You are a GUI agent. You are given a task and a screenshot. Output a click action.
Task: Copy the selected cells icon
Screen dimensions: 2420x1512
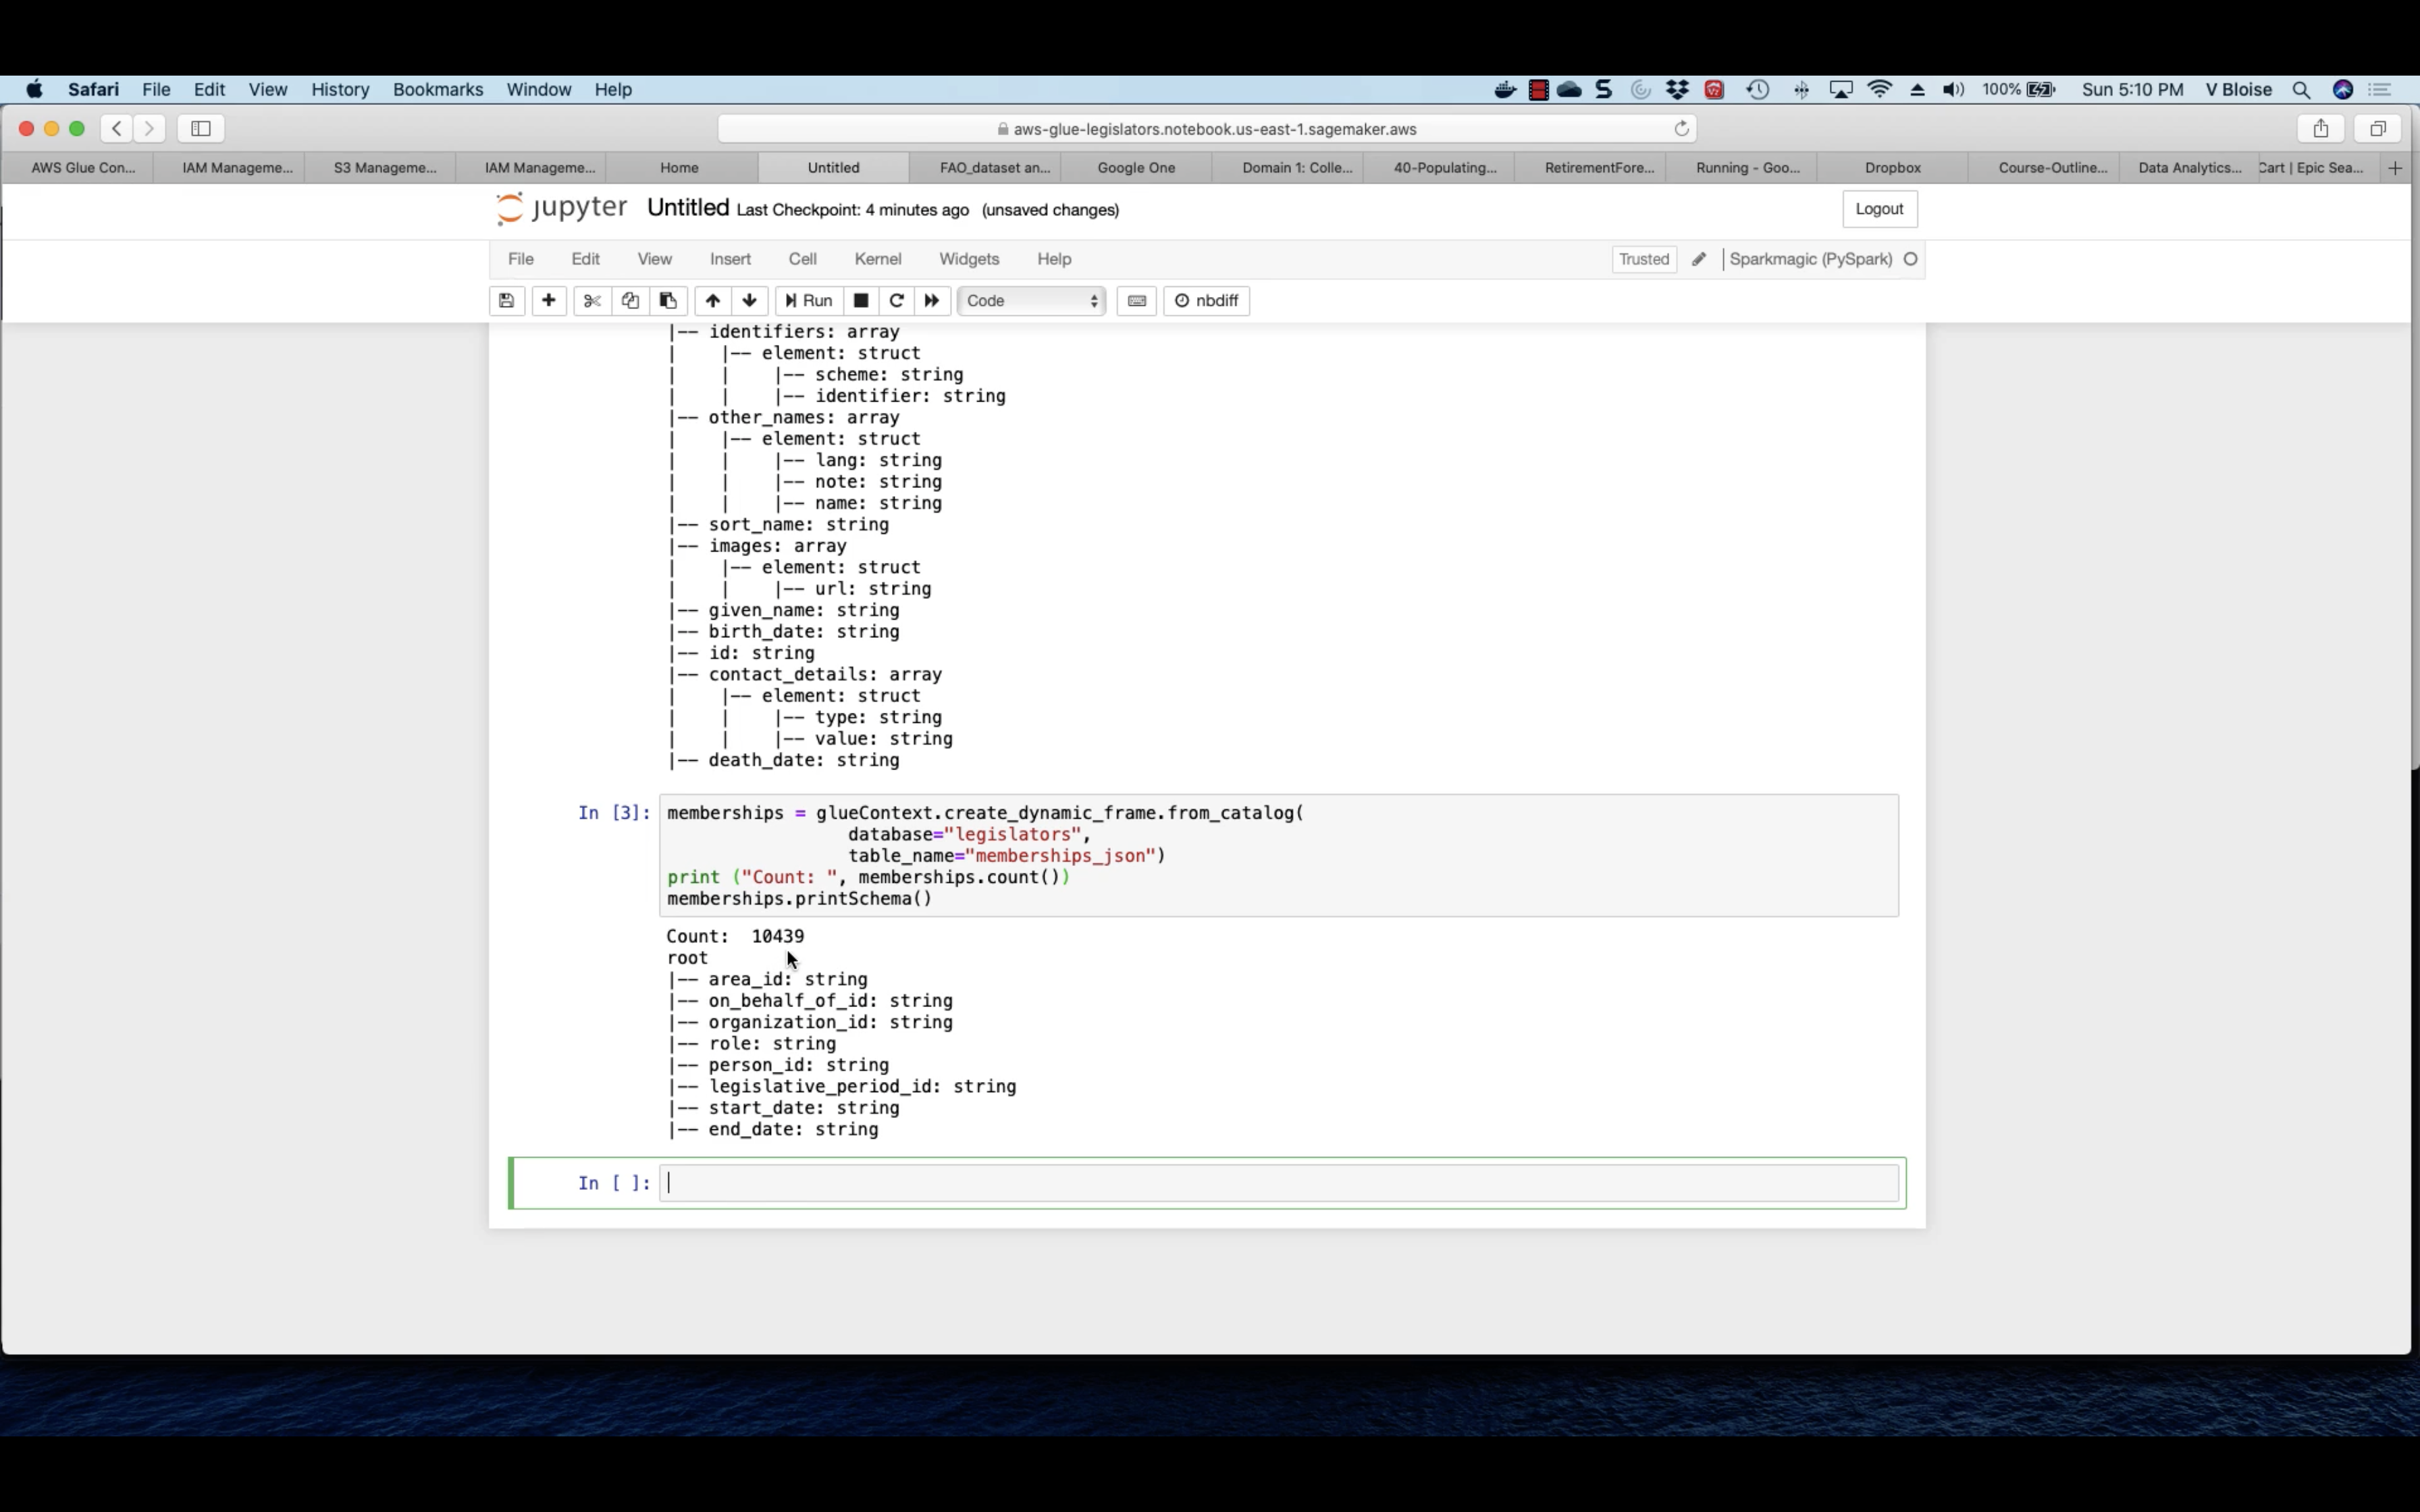(x=630, y=301)
